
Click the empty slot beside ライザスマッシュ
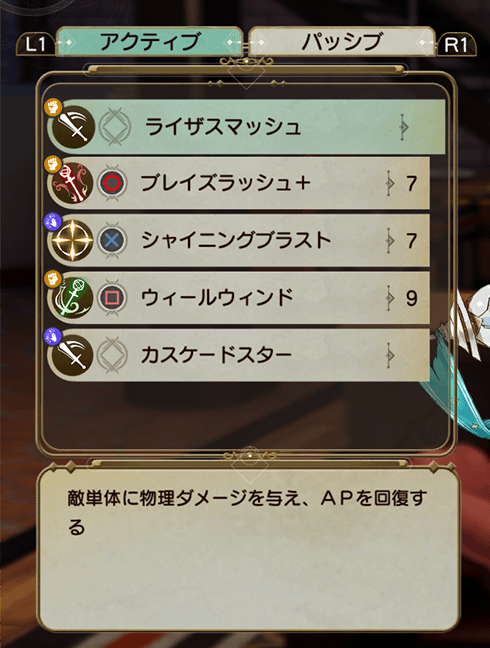coord(115,126)
